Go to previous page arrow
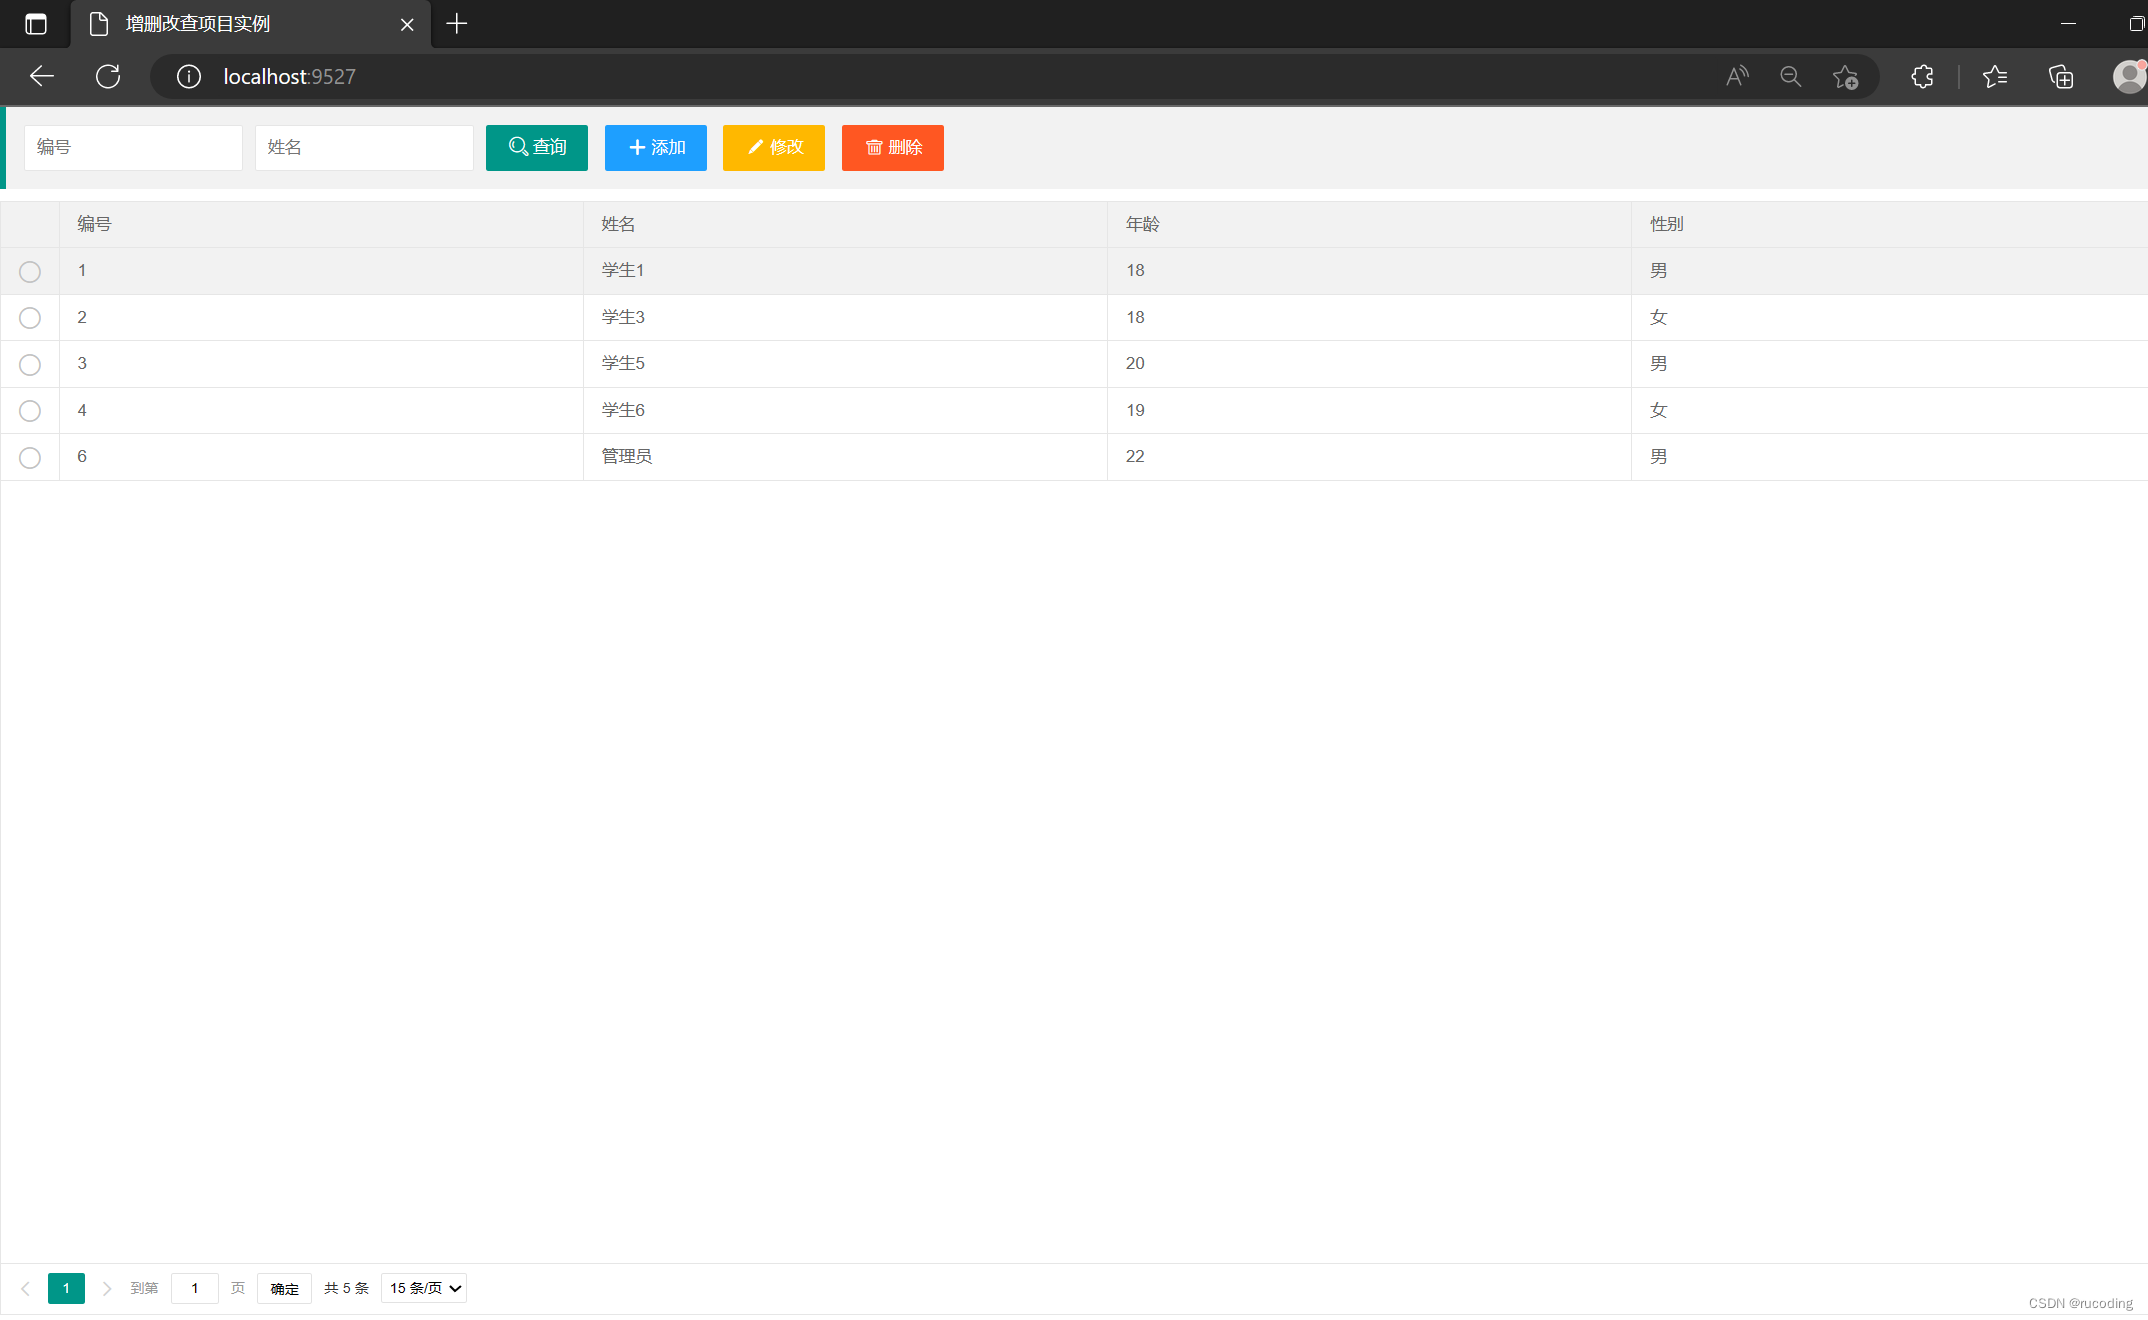This screenshot has width=2148, height=1320. (26, 1288)
